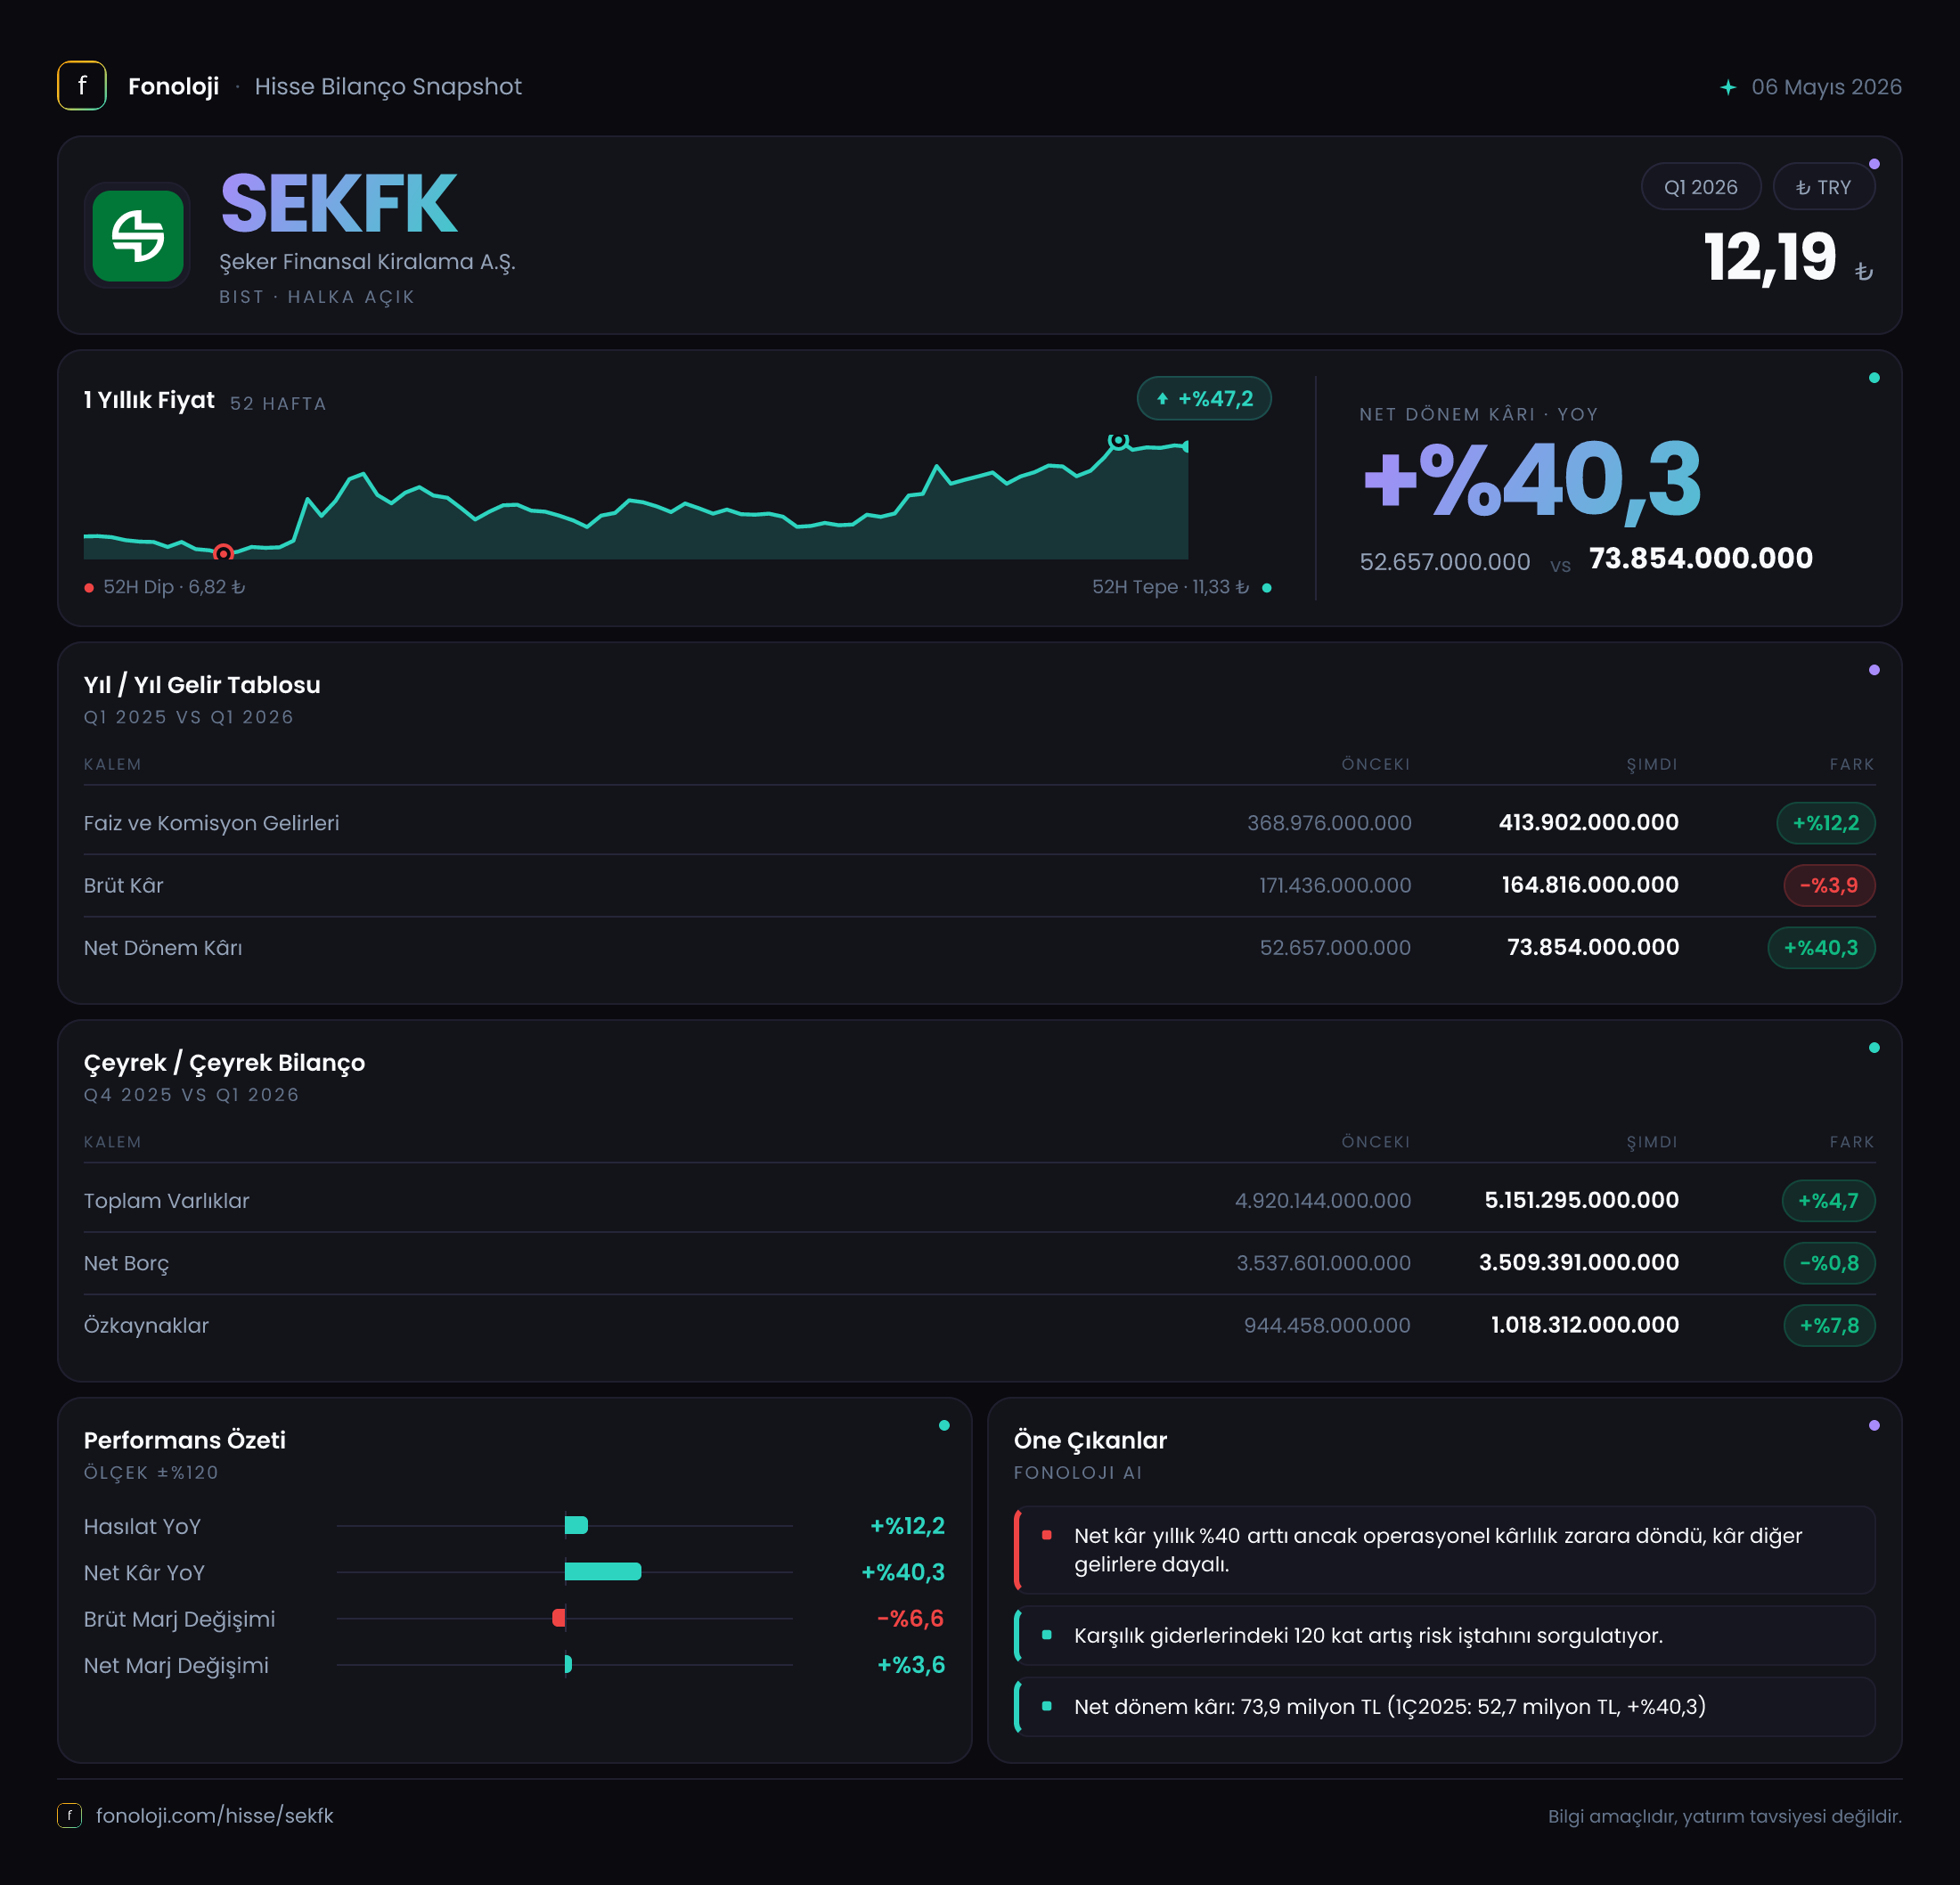Viewport: 1960px width, 1885px height.
Task: Click the "52H Tepe · 11,33" label
Action: pos(1170,587)
